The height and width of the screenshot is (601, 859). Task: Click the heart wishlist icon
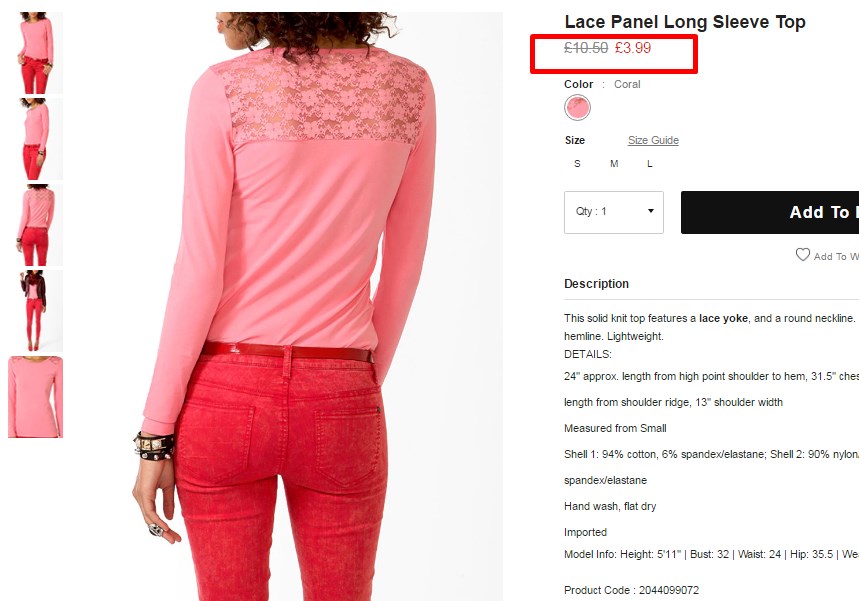coord(803,255)
